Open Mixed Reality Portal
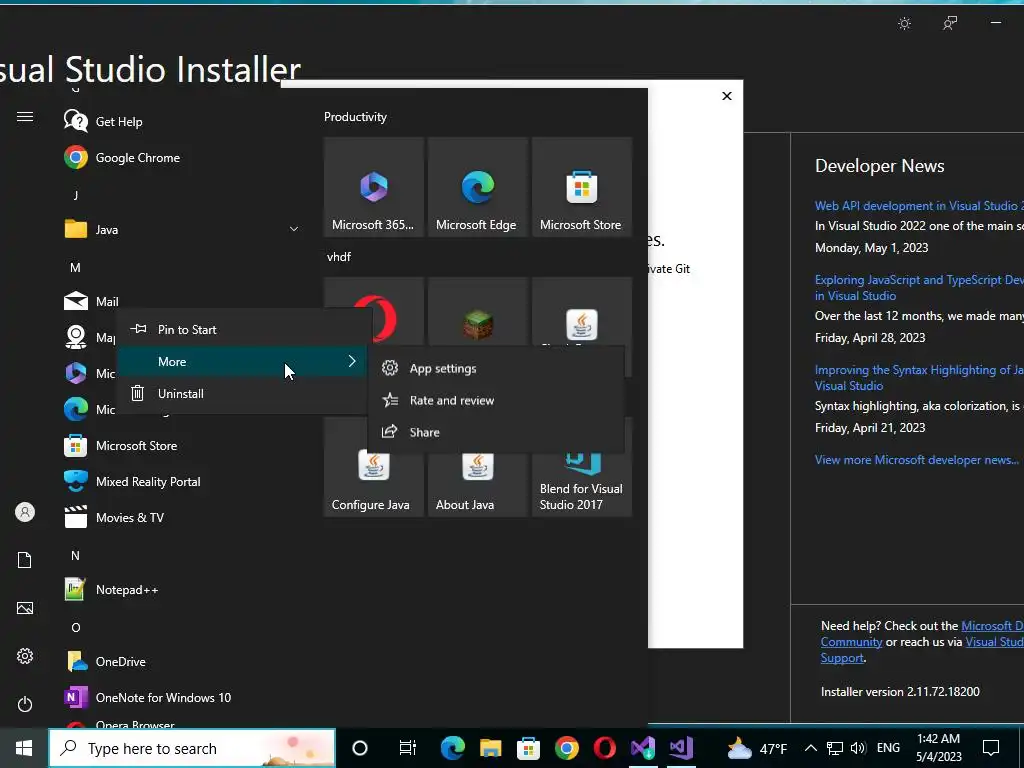Screen dimensions: 1024x768 click(148, 481)
